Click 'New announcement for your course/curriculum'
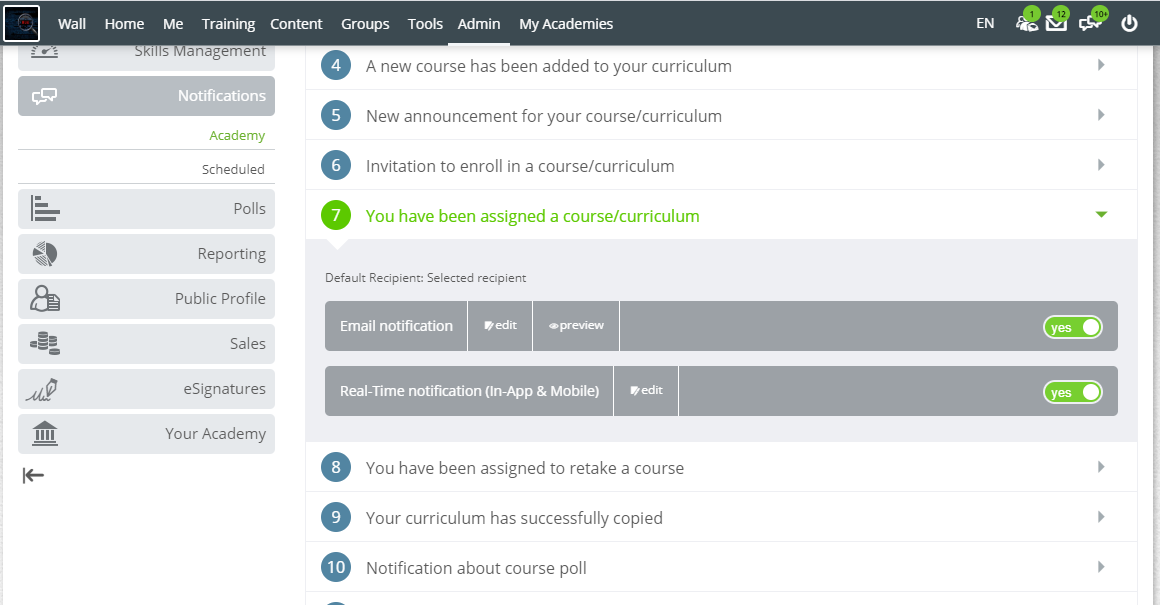The height and width of the screenshot is (605, 1160). point(544,116)
